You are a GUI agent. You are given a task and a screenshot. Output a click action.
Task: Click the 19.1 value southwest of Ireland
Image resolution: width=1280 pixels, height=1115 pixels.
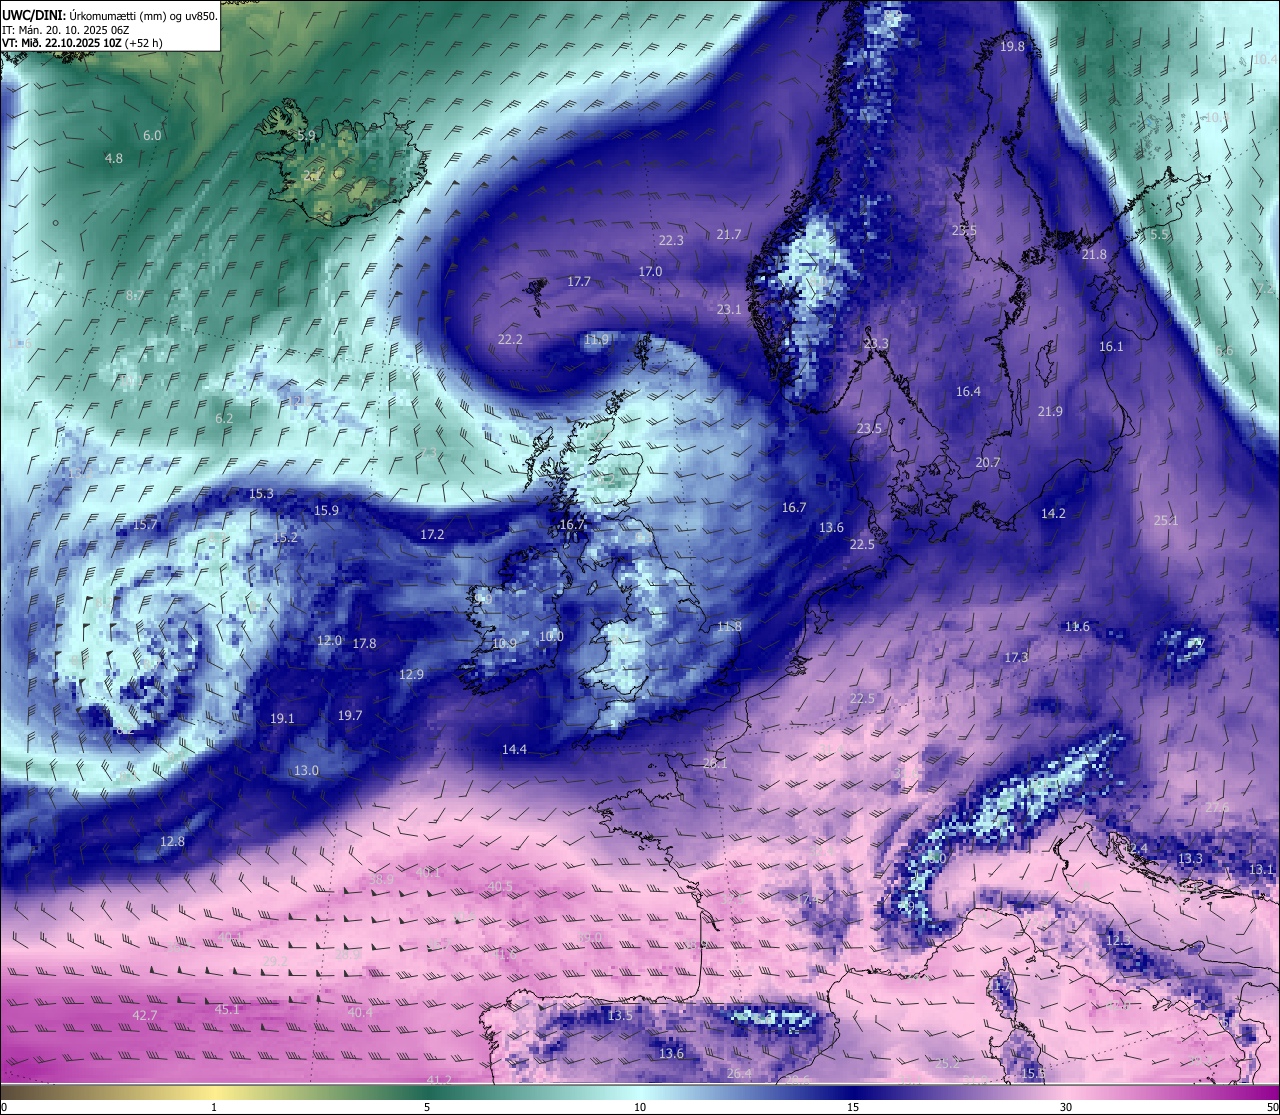coord(282,718)
